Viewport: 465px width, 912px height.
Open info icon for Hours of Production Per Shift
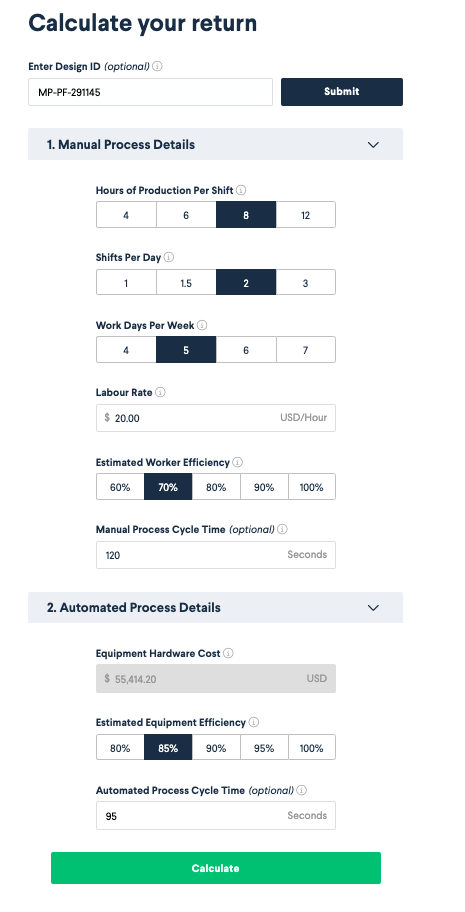[x=242, y=190]
